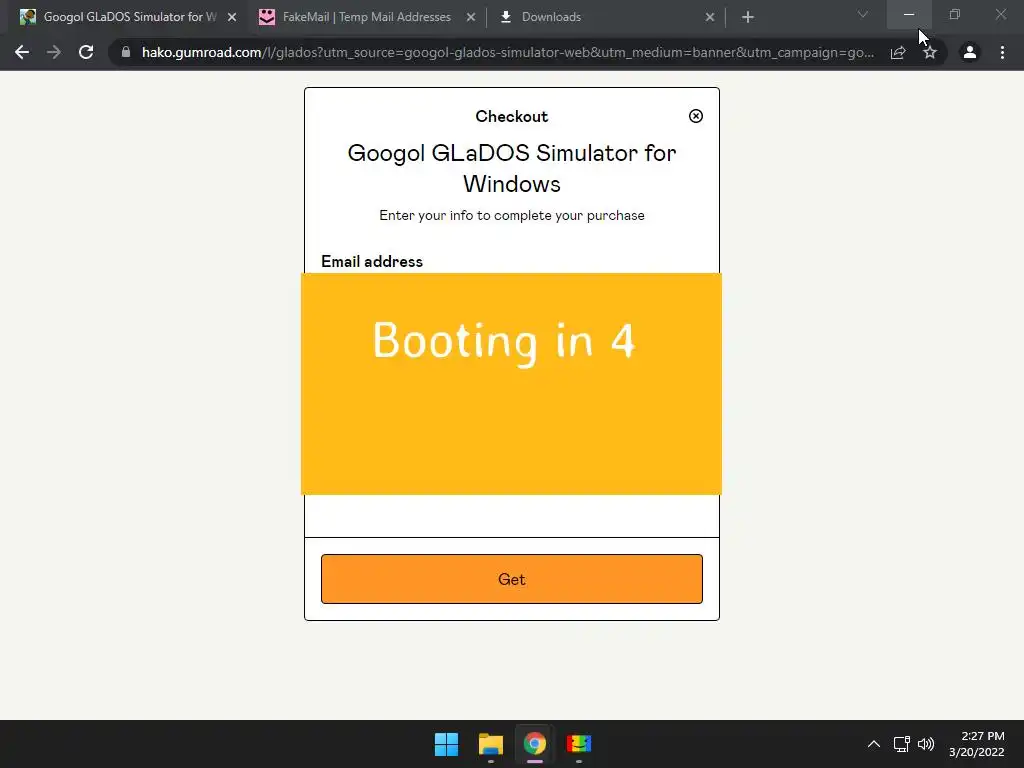Go forward in browser history
Screen dimensions: 1024x768
[x=54, y=52]
